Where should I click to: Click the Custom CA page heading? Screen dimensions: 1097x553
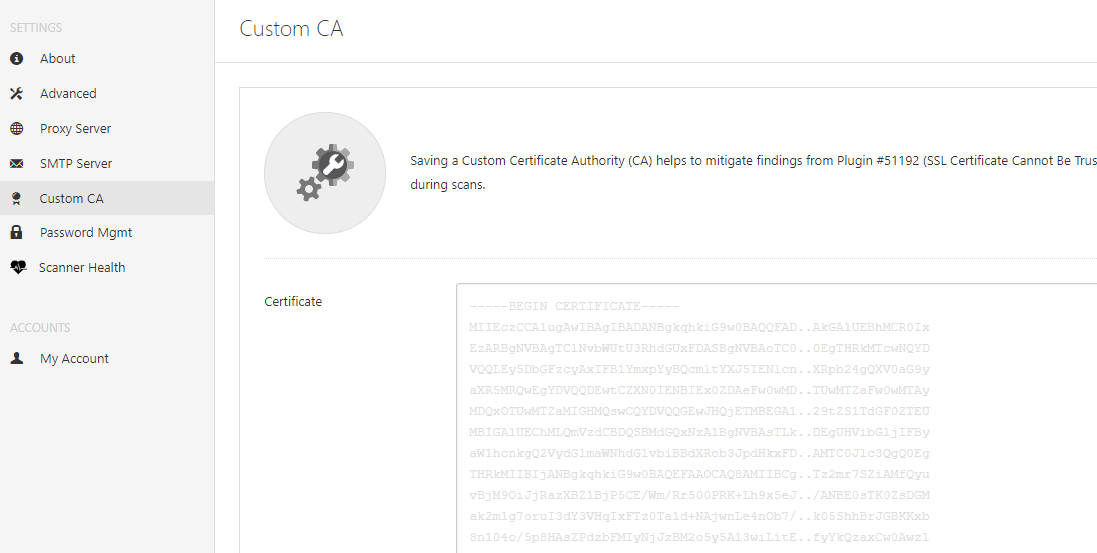coord(291,29)
